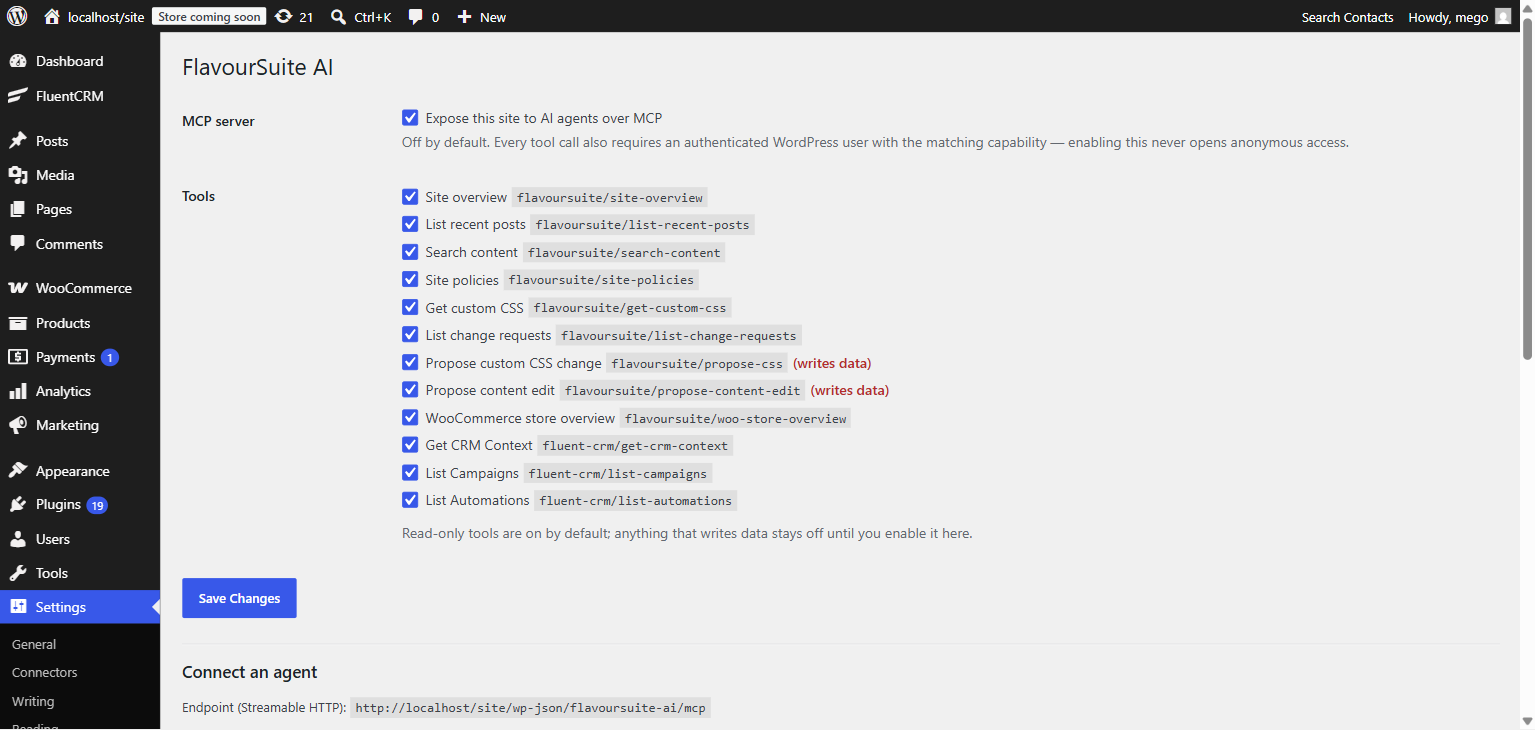Click the flavoursuite/propose-css code label
Screen dimensions: 1535x730
coord(697,364)
